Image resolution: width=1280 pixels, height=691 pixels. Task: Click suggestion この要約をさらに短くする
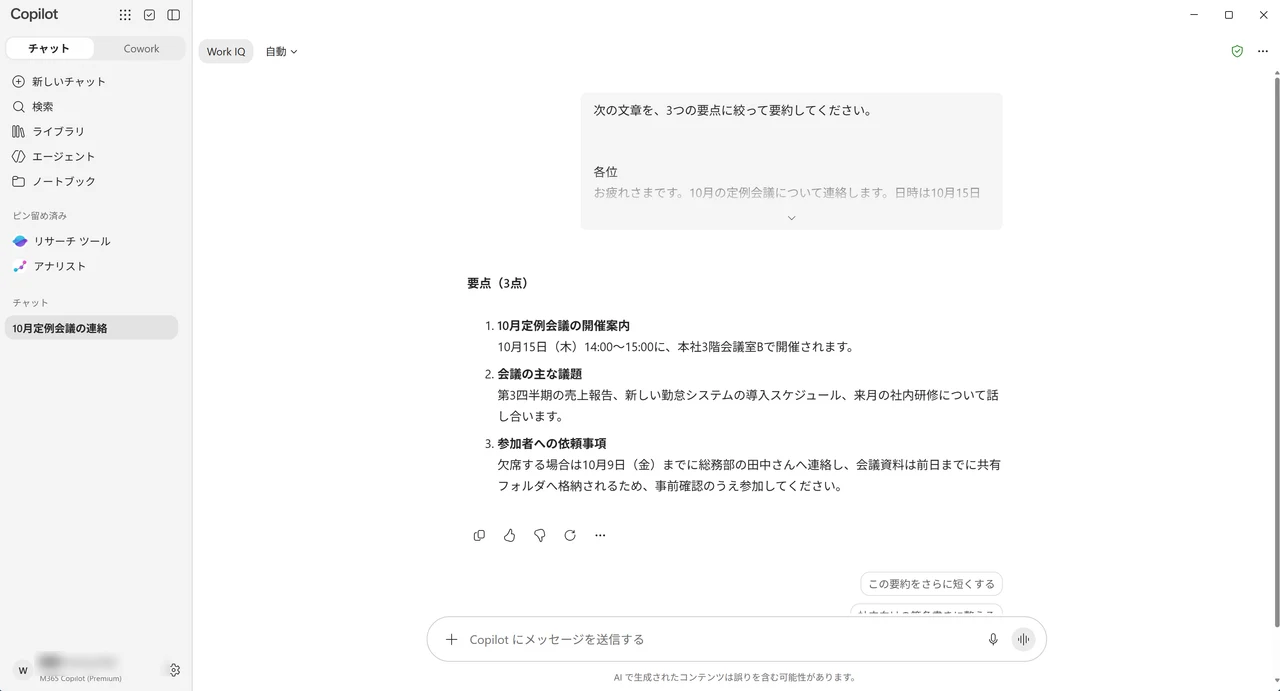(931, 584)
